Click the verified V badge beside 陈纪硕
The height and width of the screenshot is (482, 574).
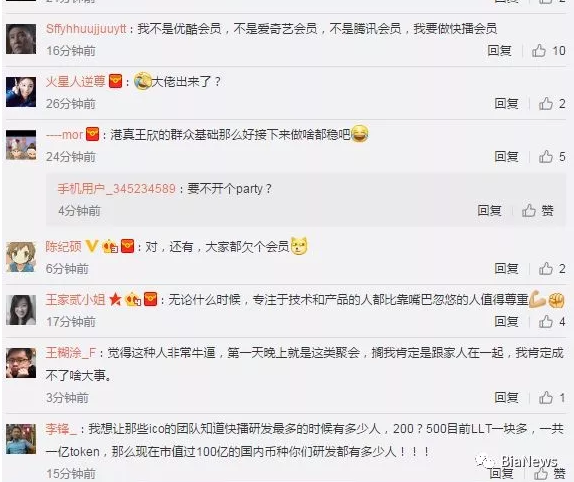(92, 246)
